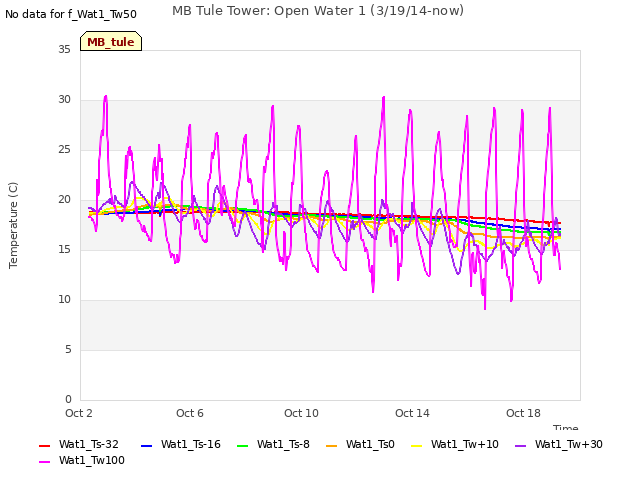Image resolution: width=640 pixels, height=480 pixels.
Task: Click the blue Wat1_Ts-16 legend swatch
Action: tap(146, 446)
